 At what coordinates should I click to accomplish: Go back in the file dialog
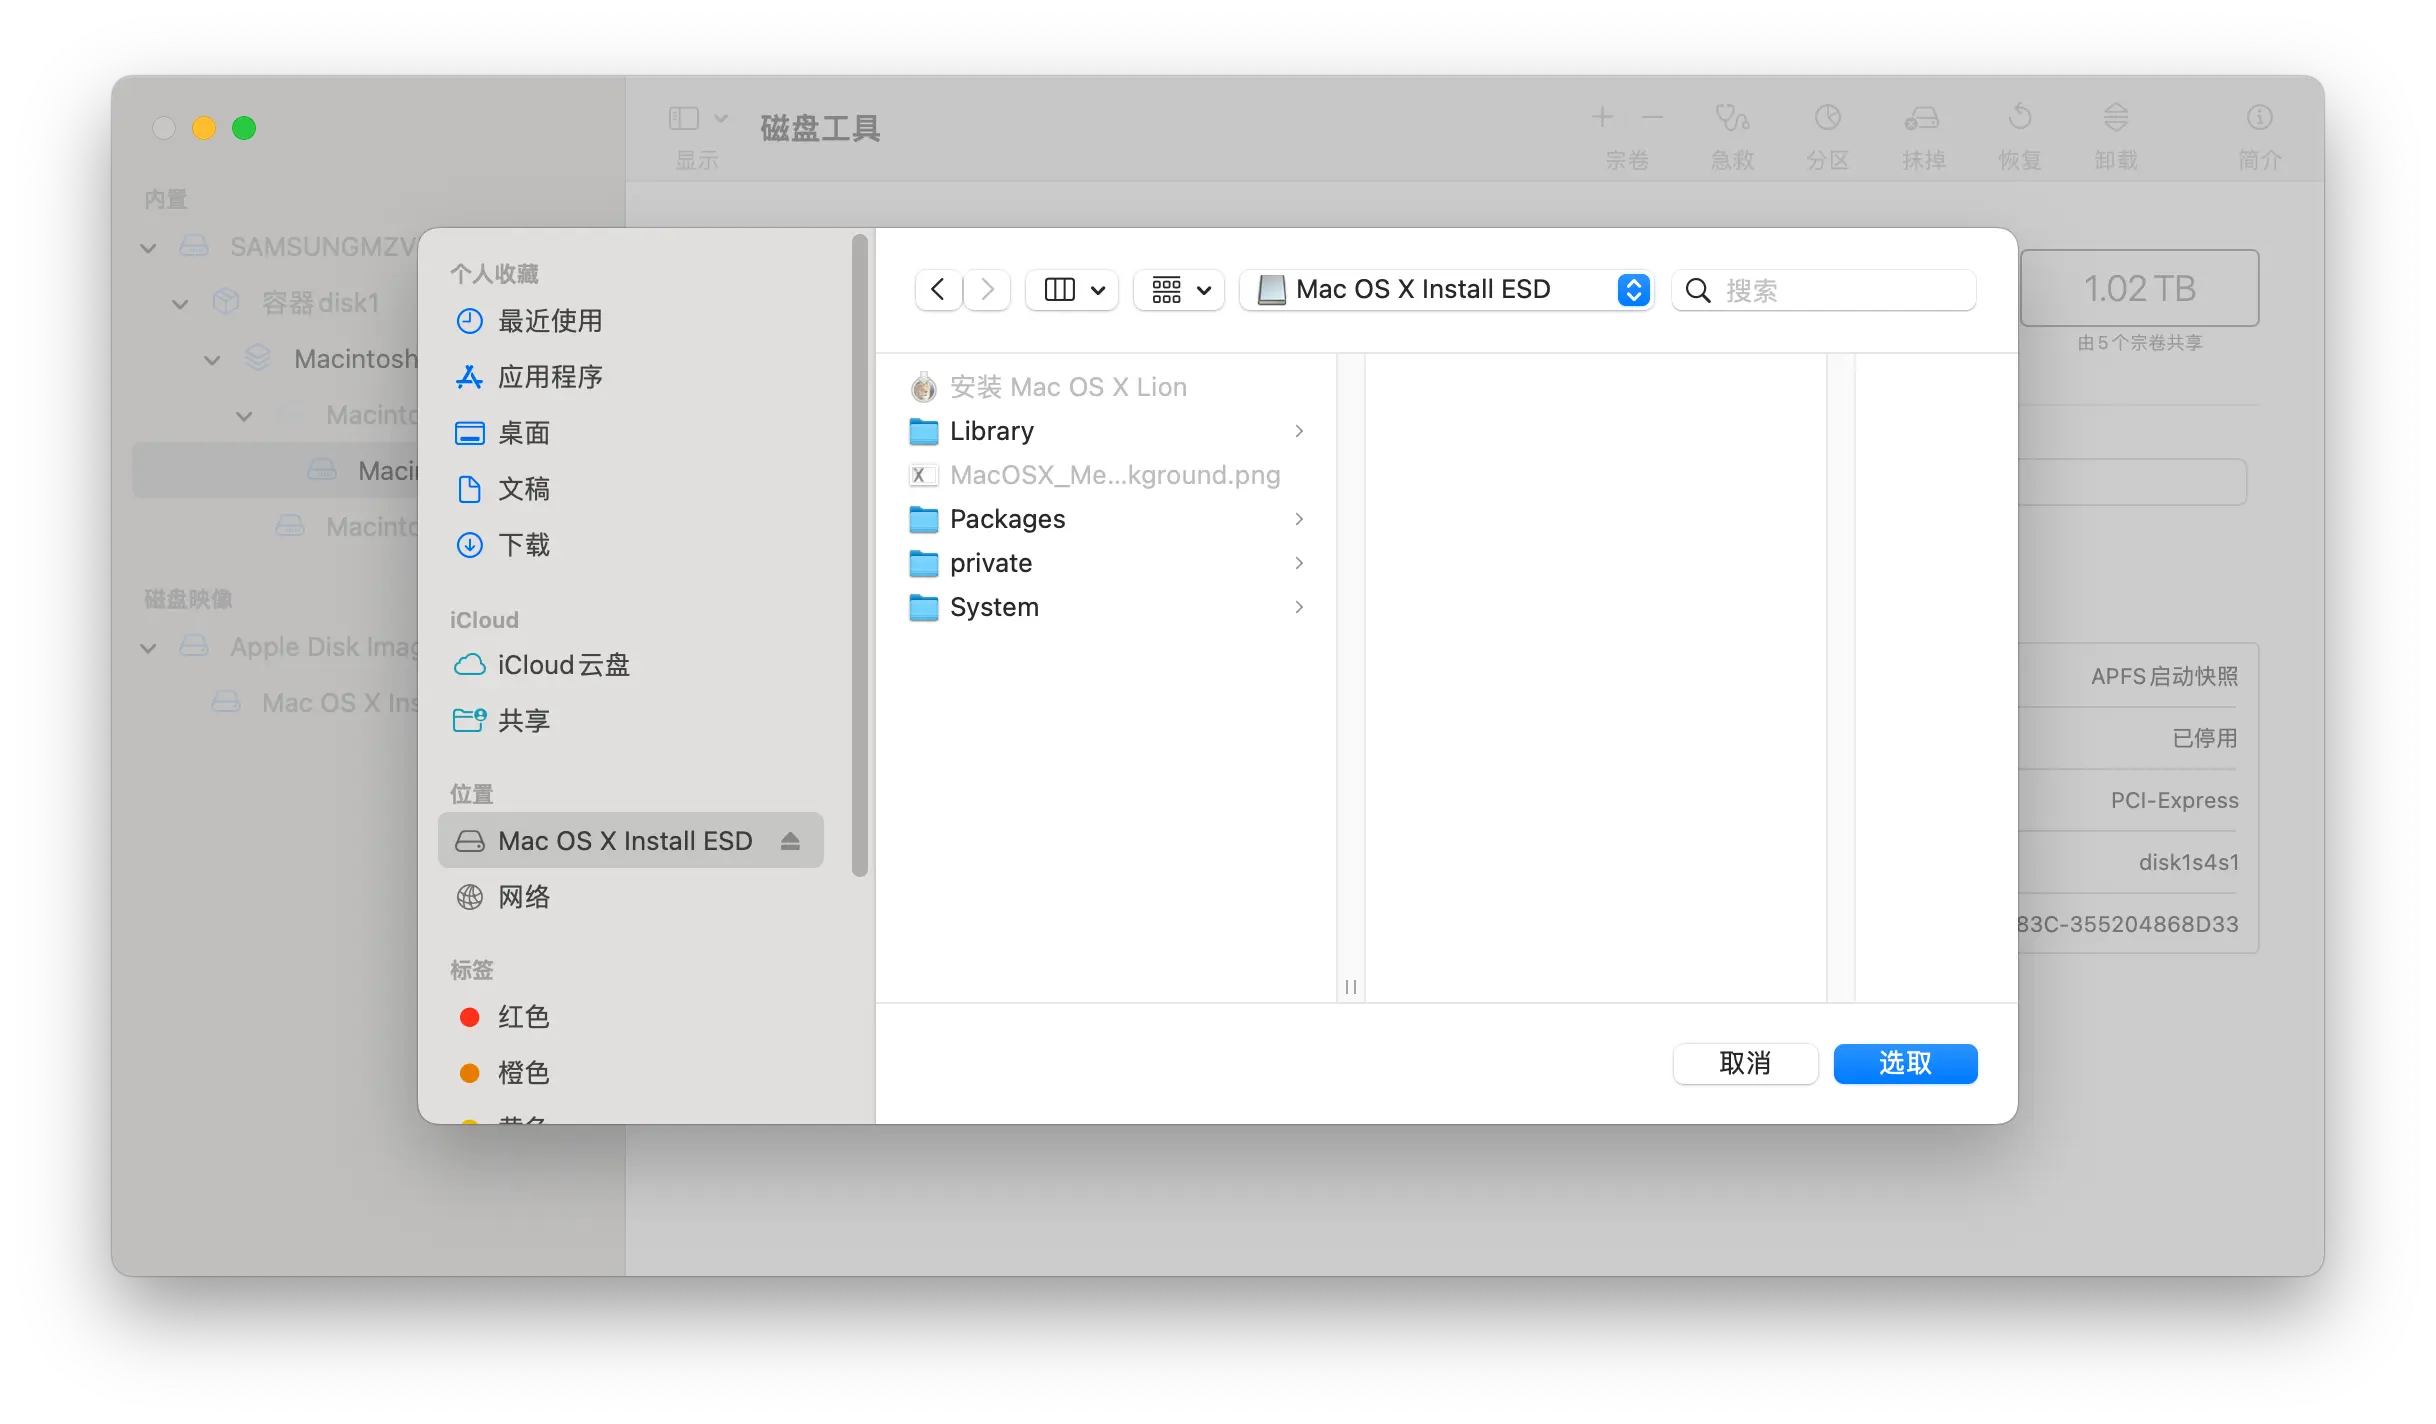coord(938,290)
